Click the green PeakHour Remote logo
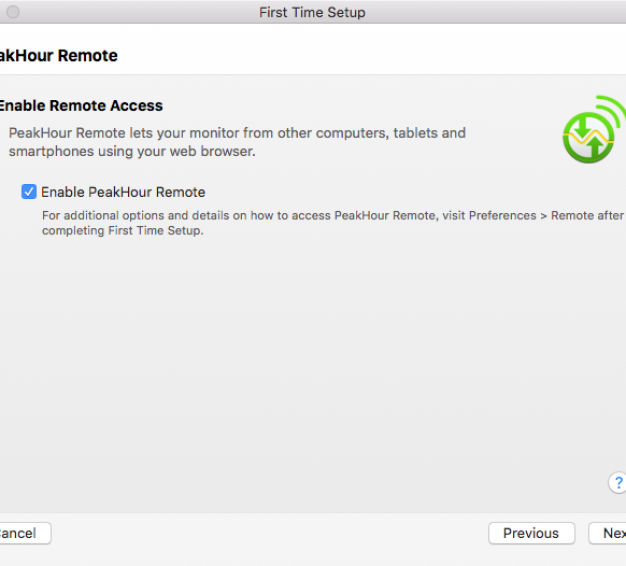 point(594,129)
